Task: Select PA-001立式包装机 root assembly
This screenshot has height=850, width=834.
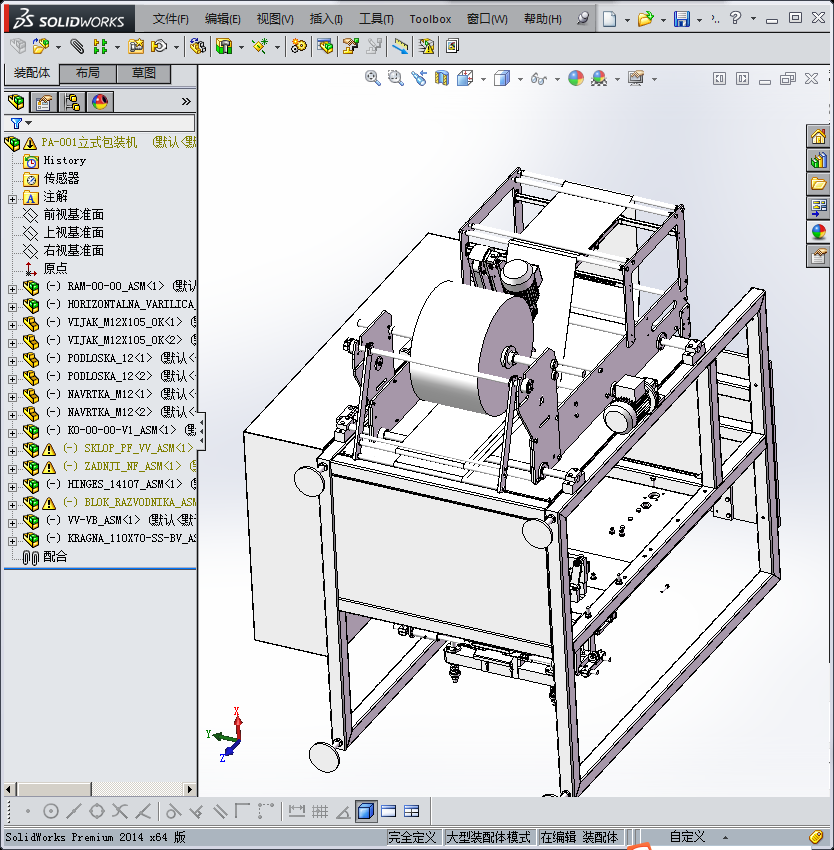Action: pos(89,143)
